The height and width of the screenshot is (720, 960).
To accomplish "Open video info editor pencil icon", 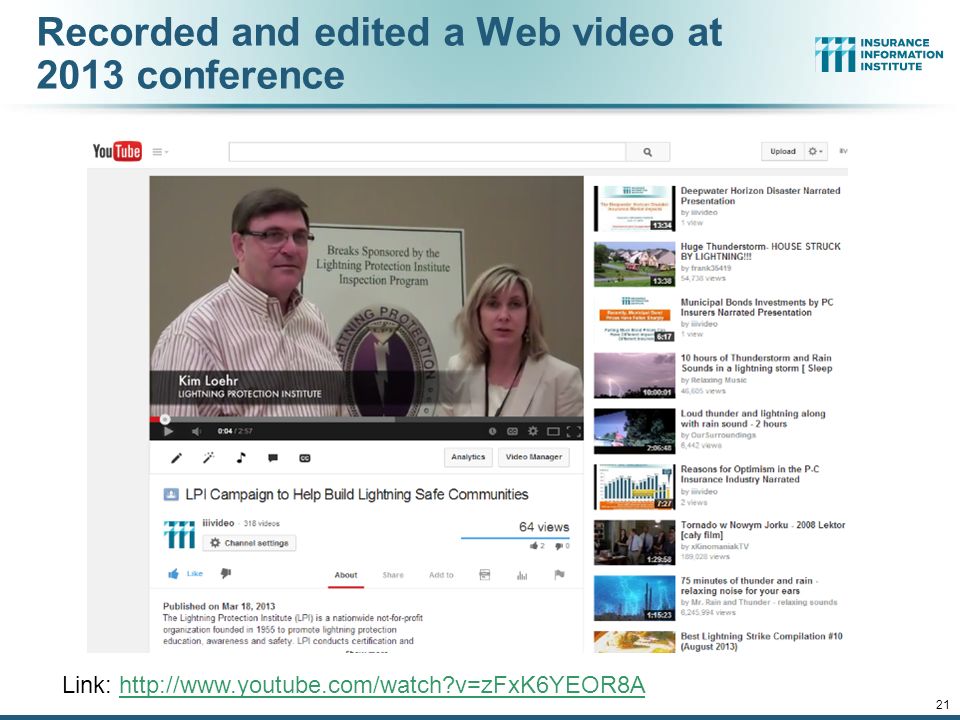I will pos(176,457).
